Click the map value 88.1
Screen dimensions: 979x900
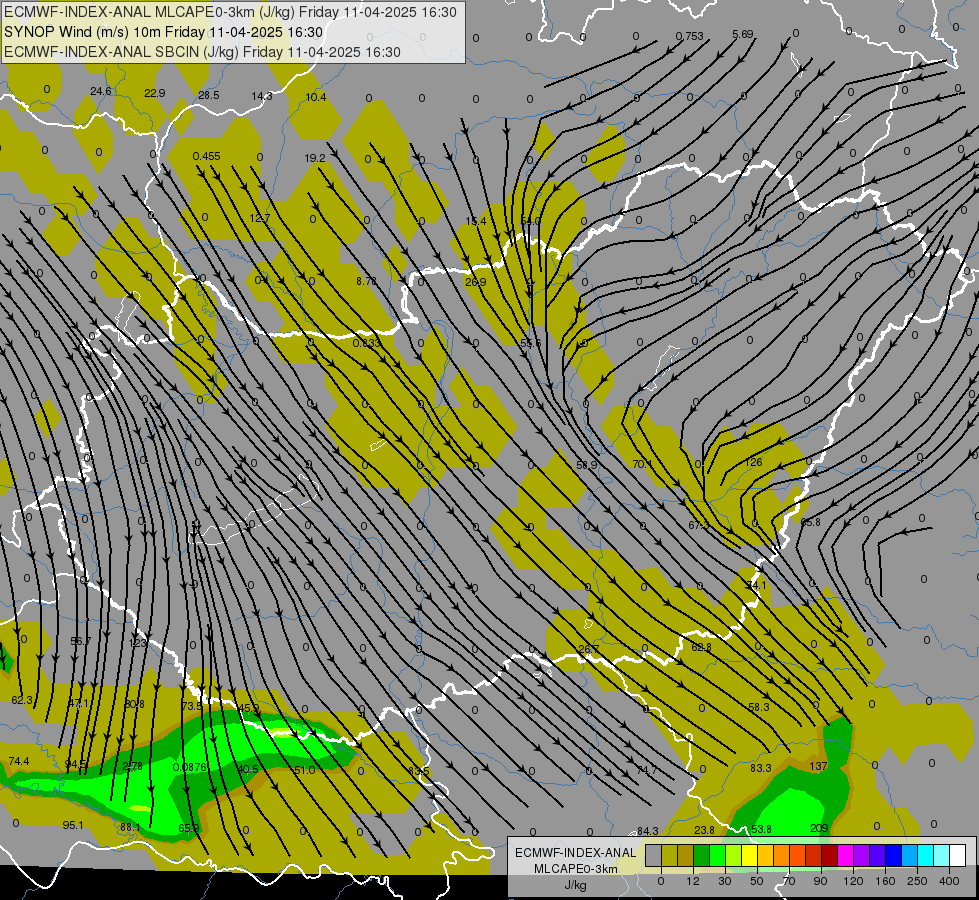(x=130, y=827)
